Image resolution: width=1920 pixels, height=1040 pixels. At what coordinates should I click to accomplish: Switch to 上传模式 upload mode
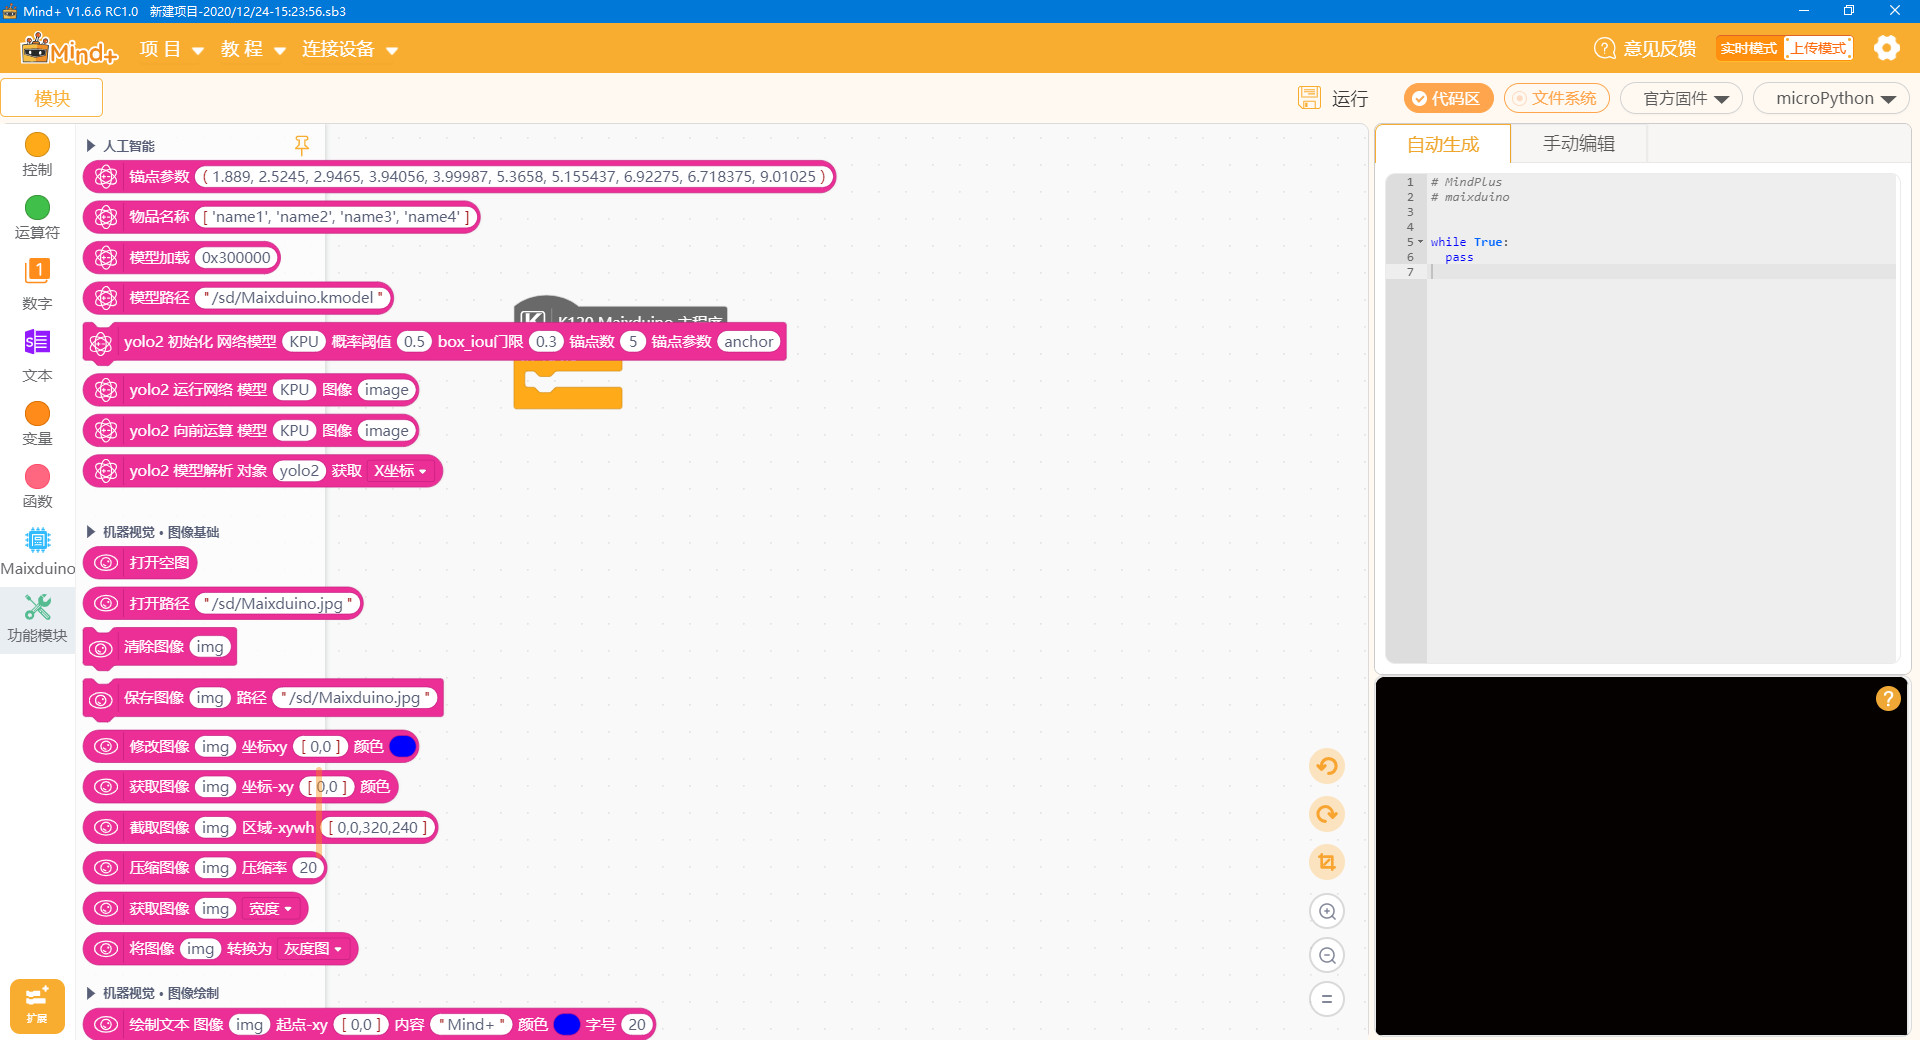coord(1818,48)
